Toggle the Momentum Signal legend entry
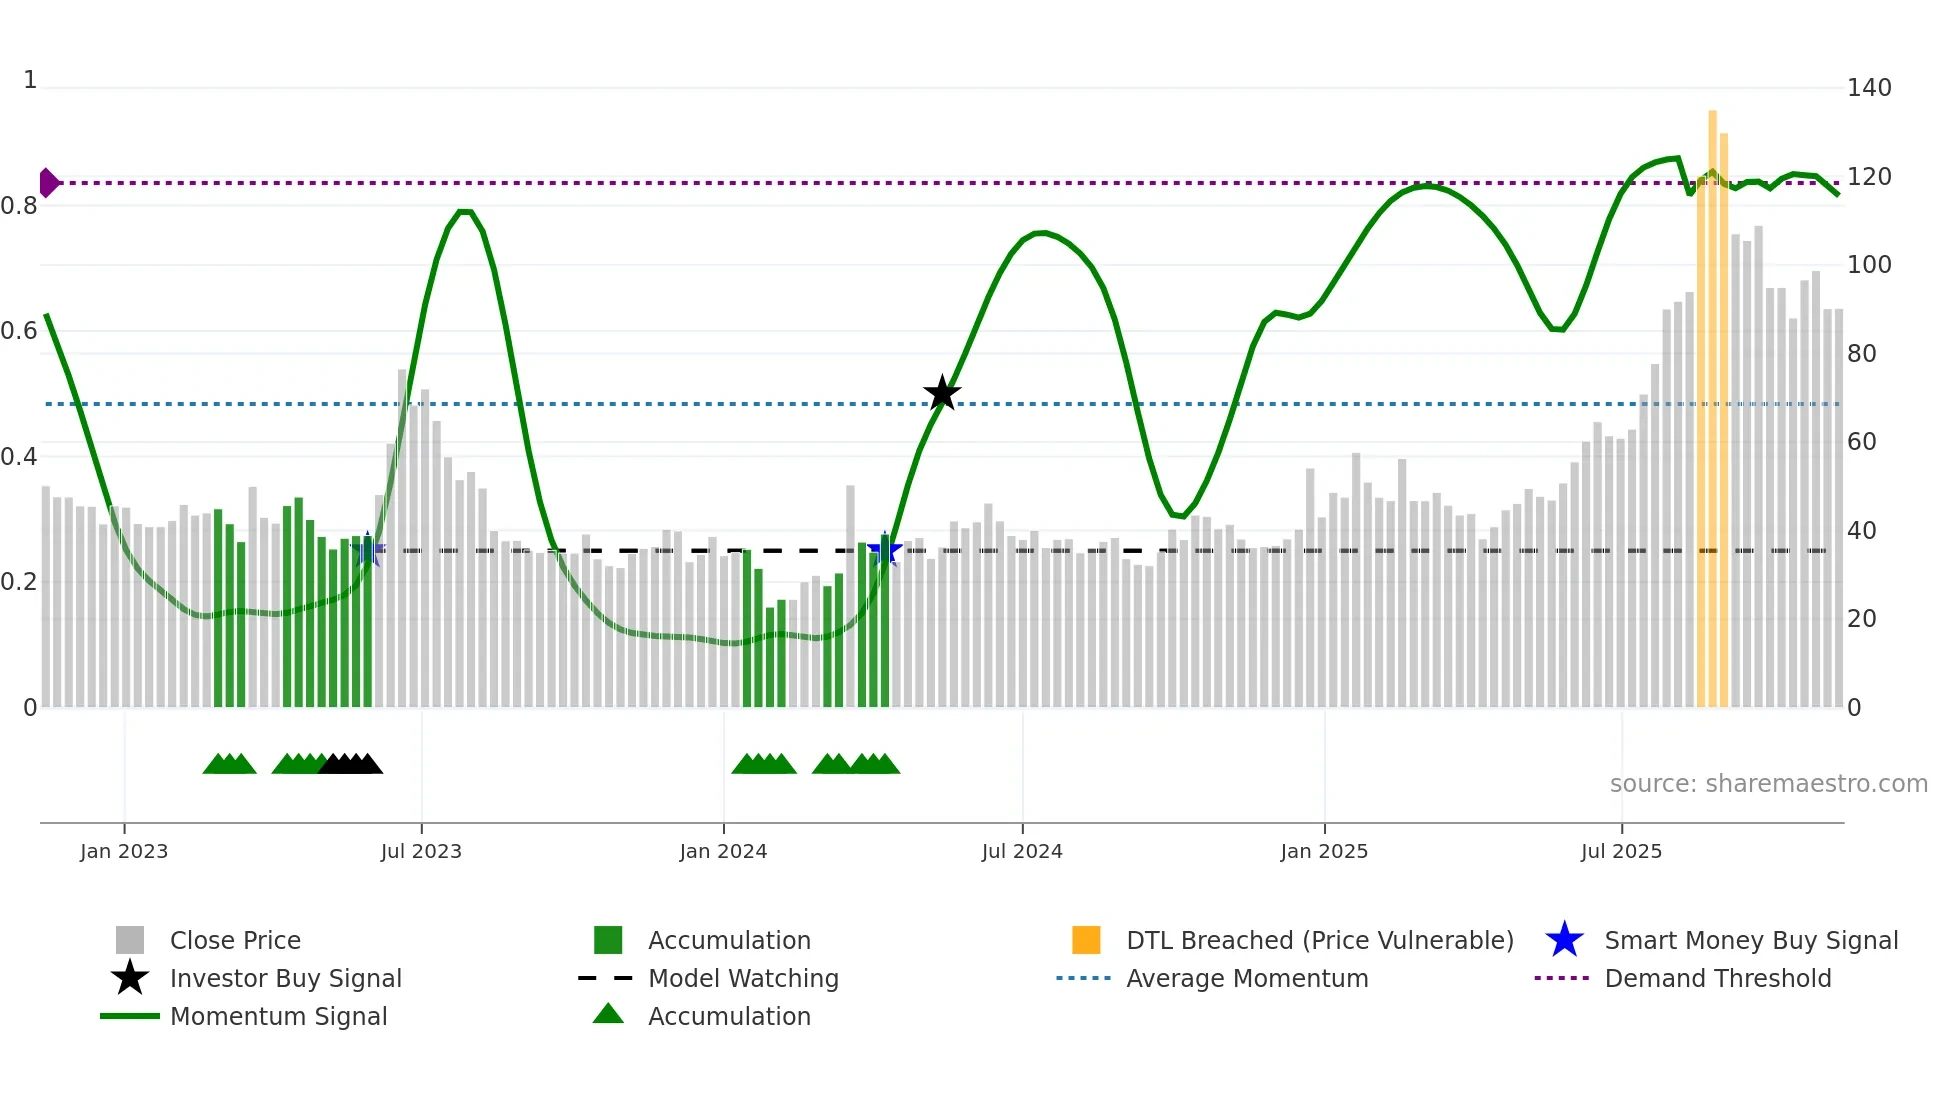Screen dimensions: 1960x1102 pos(278,1016)
